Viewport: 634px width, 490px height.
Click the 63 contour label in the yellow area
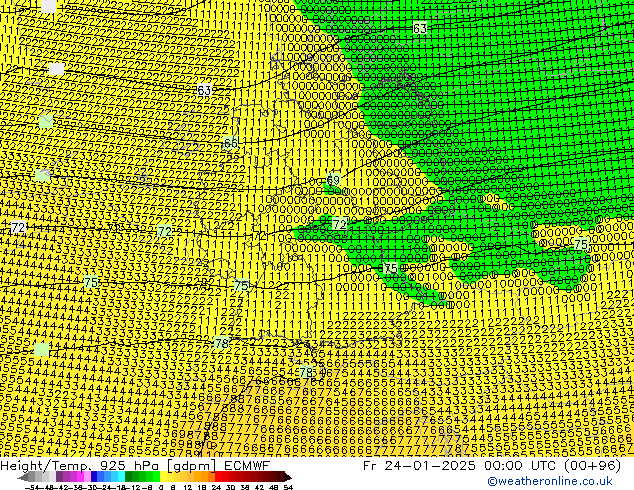coord(204,90)
